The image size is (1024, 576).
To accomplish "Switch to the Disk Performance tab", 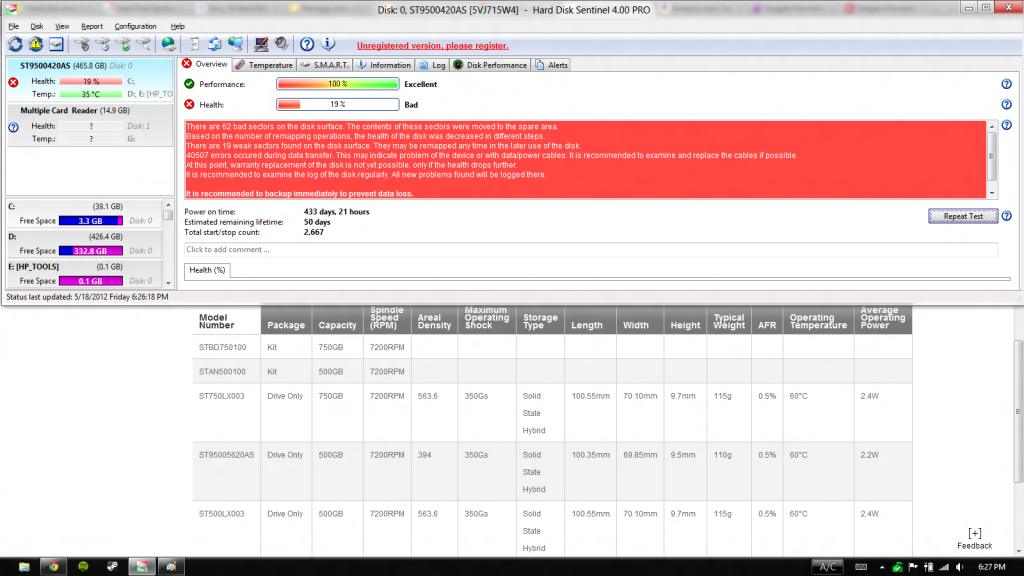I will pos(490,65).
